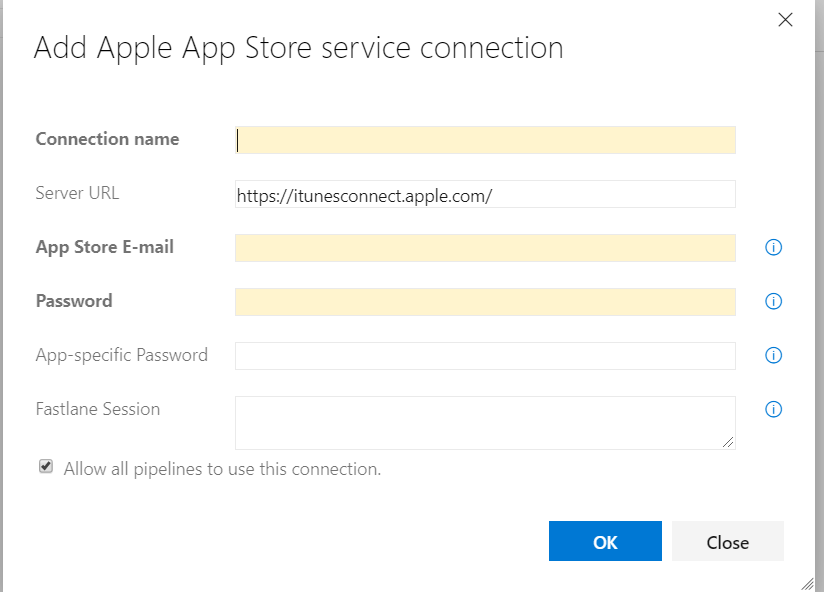Grab the Fastlane Session textarea resize handle
Image resolution: width=824 pixels, height=592 pixels.
click(x=728, y=442)
